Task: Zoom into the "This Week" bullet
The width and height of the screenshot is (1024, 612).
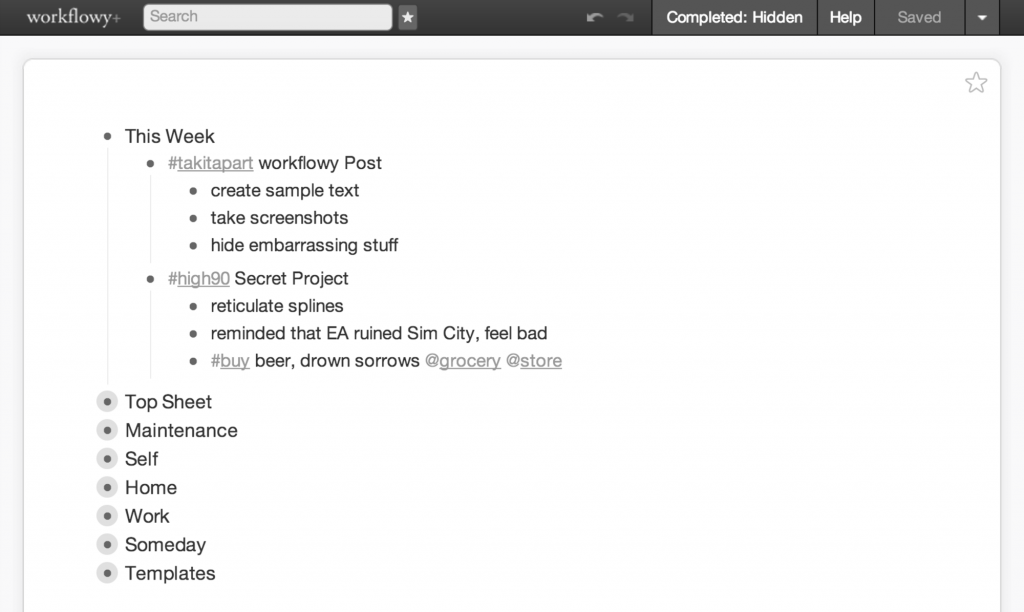Action: 108,136
